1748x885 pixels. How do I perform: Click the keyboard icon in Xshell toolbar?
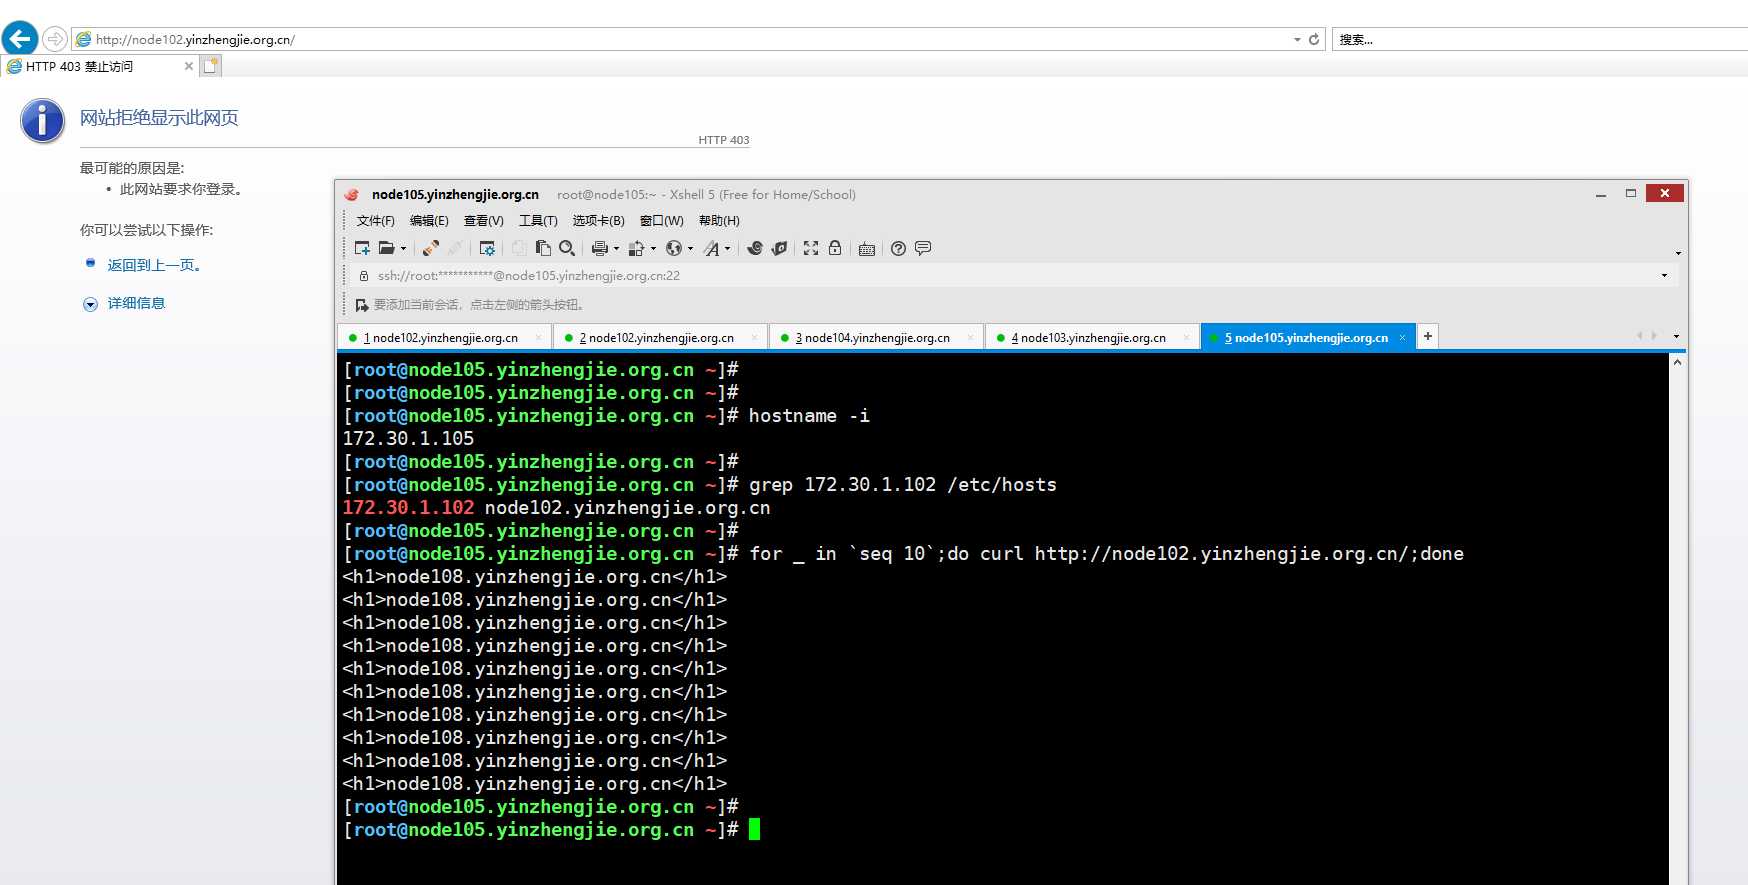click(867, 249)
